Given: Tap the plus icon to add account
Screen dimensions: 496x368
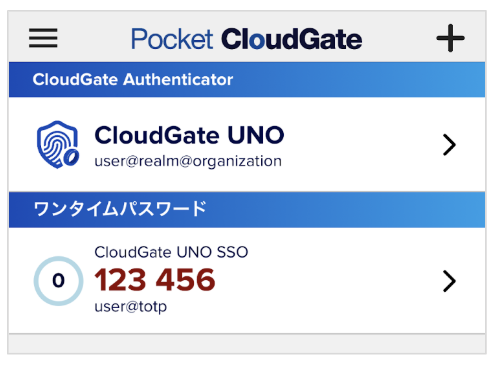Looking at the screenshot, I should 450,38.
